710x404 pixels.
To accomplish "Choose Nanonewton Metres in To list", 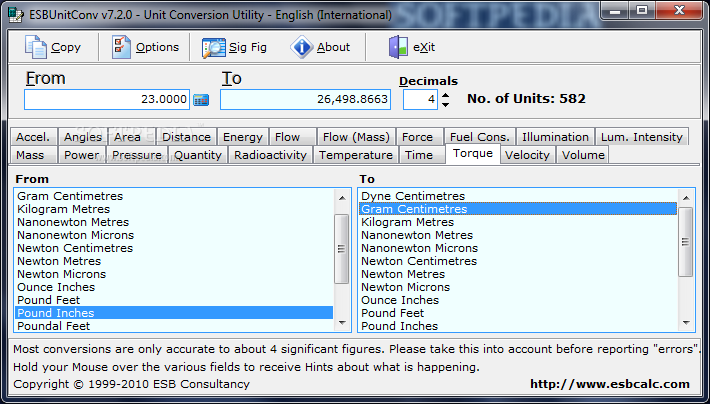I will point(518,235).
